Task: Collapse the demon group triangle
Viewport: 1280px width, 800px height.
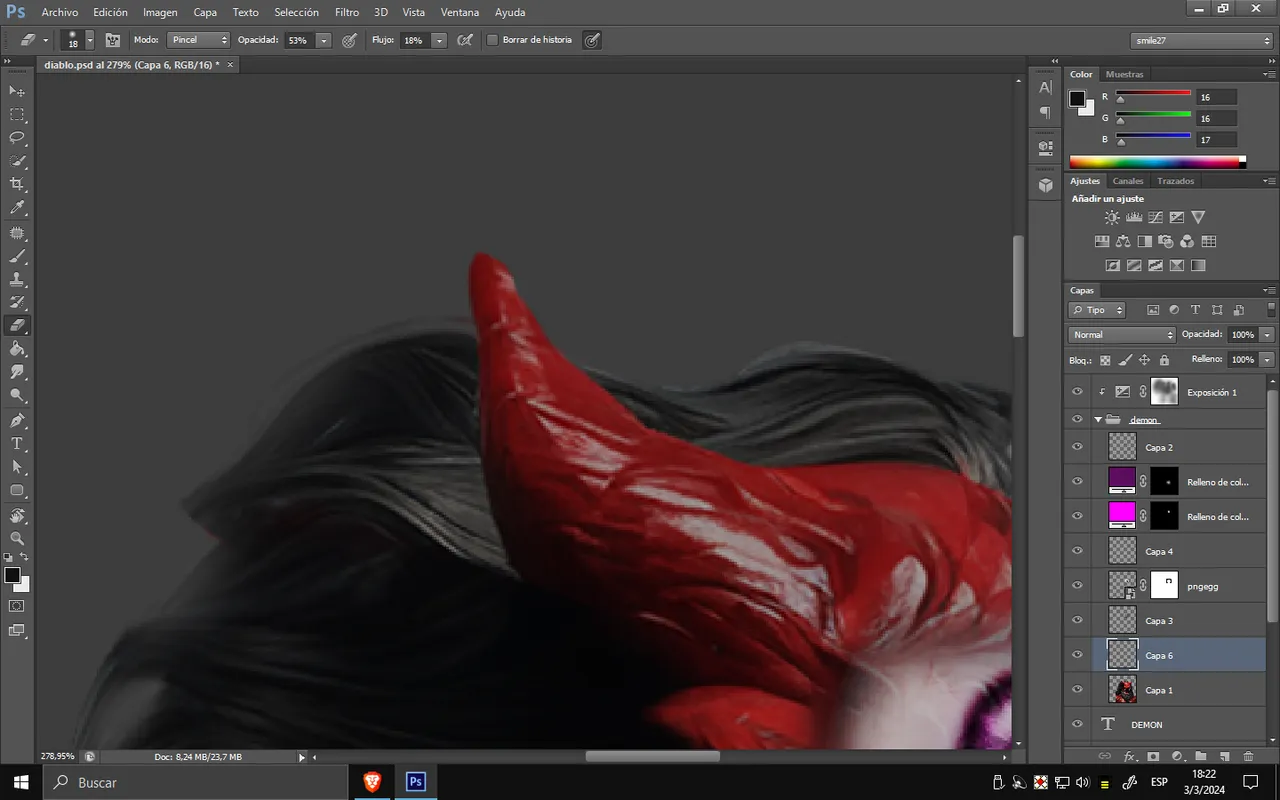Action: (x=1098, y=419)
